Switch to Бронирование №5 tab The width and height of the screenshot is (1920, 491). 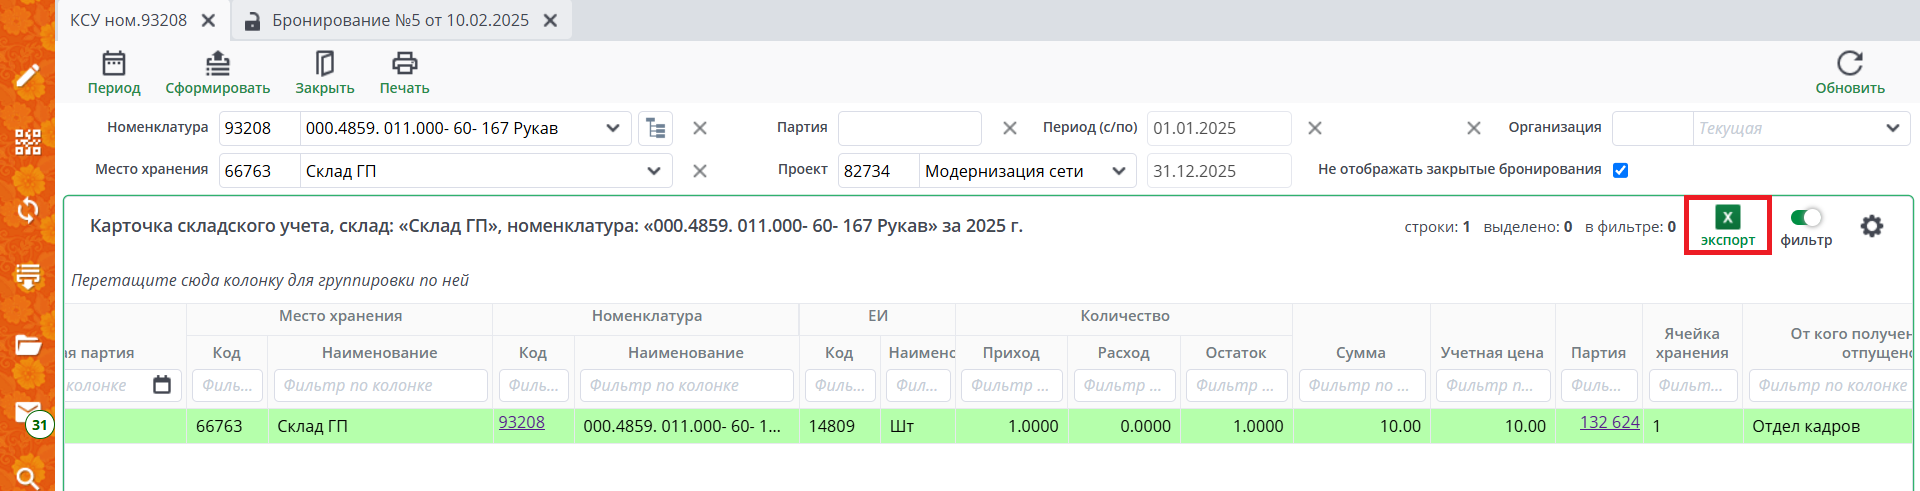coord(400,21)
